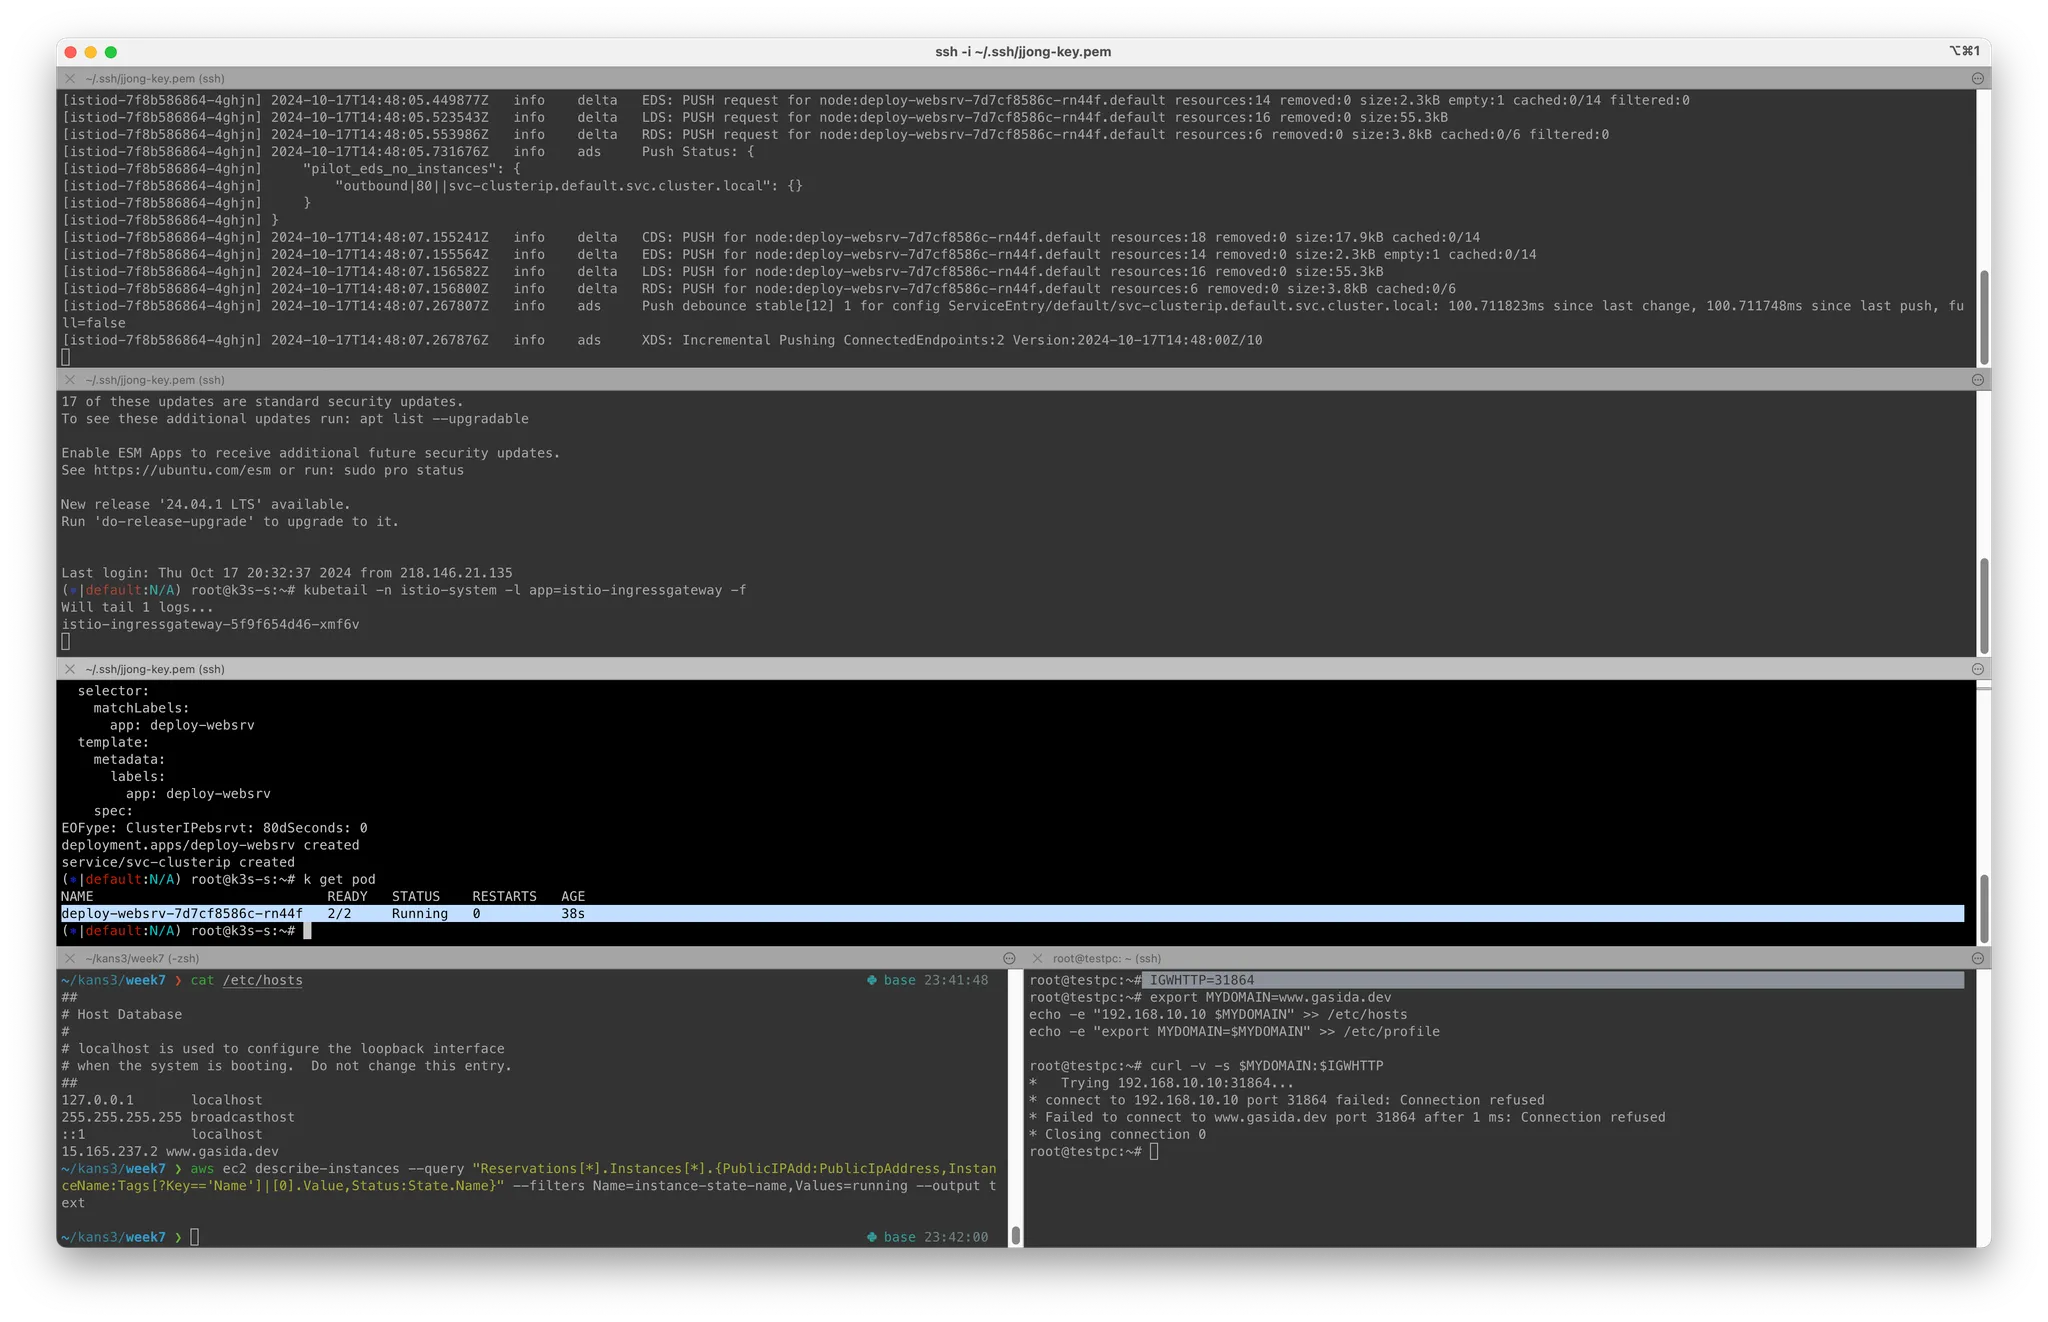
Task: Click scrollbar thumb of kubetail pane
Action: coord(1984,606)
